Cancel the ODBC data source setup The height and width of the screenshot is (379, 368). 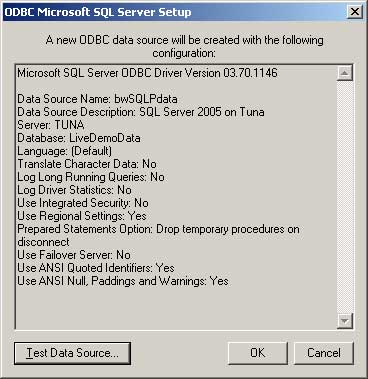[x=324, y=353]
